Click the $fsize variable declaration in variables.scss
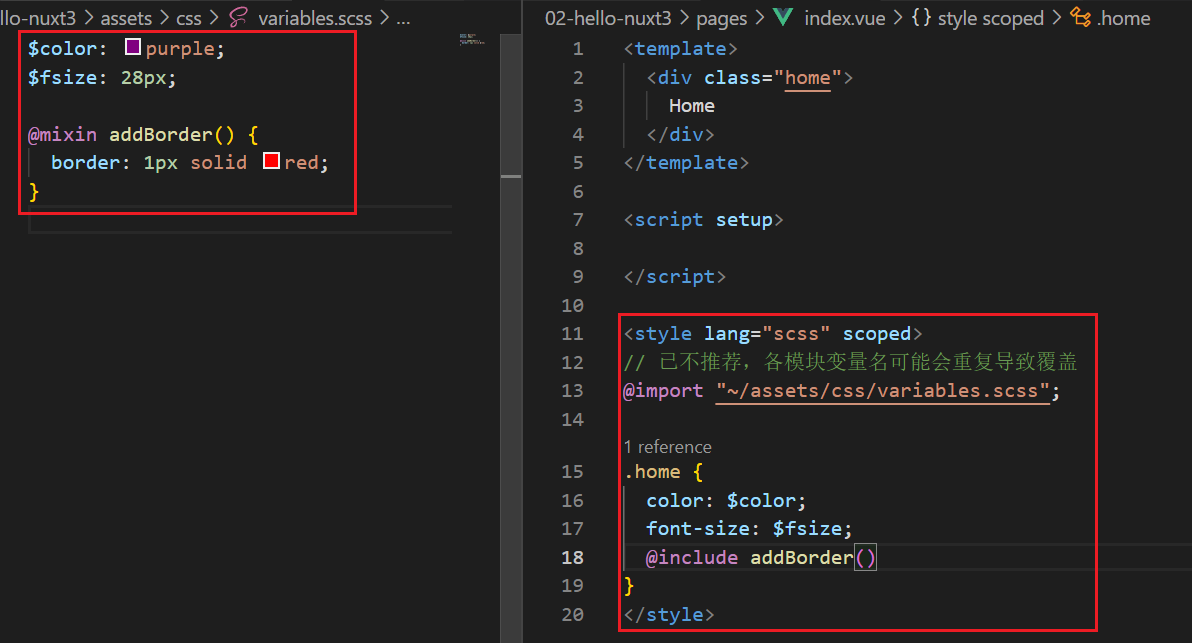Screen dimensions: 1192x643 (x=62, y=78)
